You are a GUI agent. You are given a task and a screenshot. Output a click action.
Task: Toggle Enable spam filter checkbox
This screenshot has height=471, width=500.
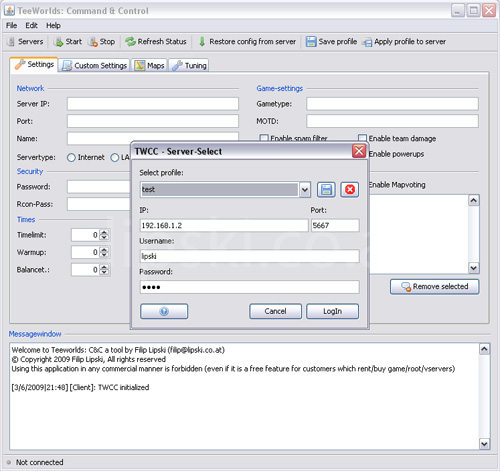pyautogui.click(x=264, y=138)
